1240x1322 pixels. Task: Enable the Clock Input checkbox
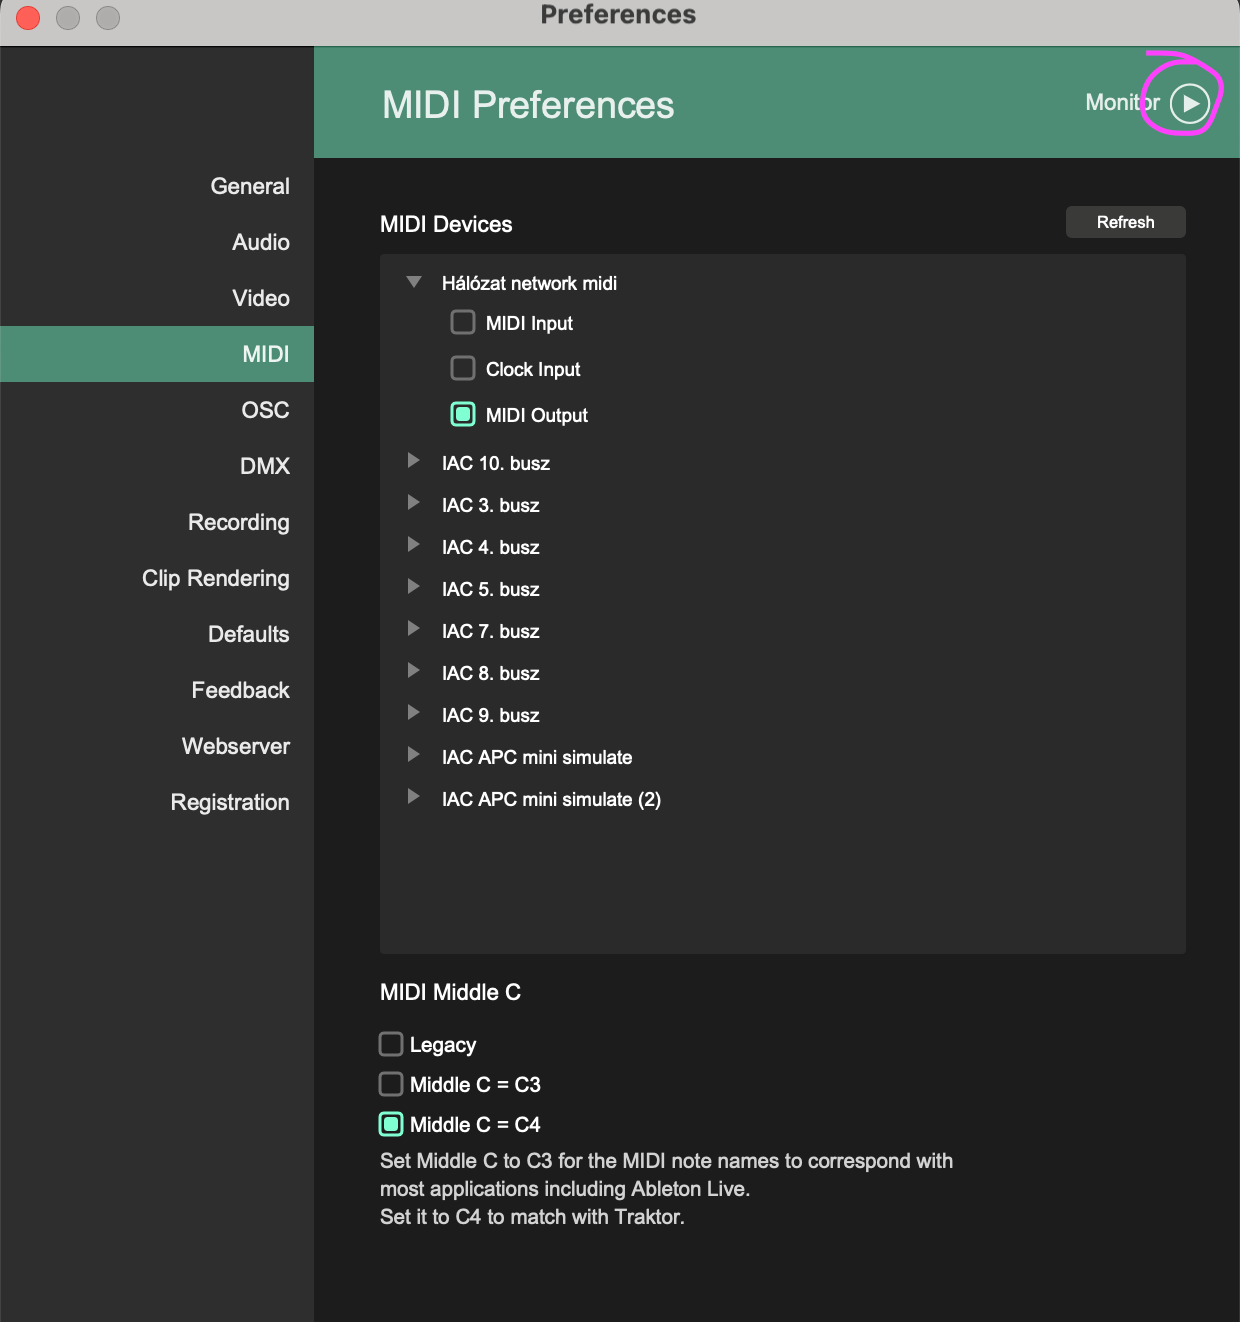coord(463,368)
